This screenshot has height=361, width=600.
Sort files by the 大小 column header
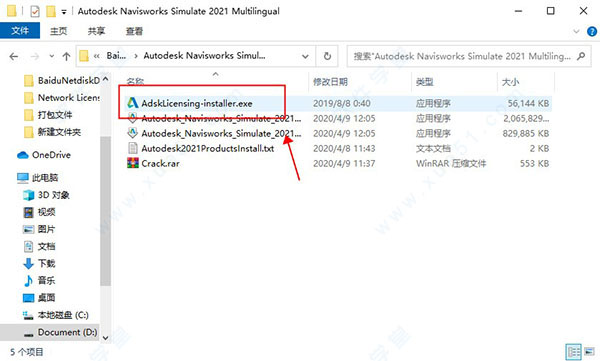click(x=510, y=82)
